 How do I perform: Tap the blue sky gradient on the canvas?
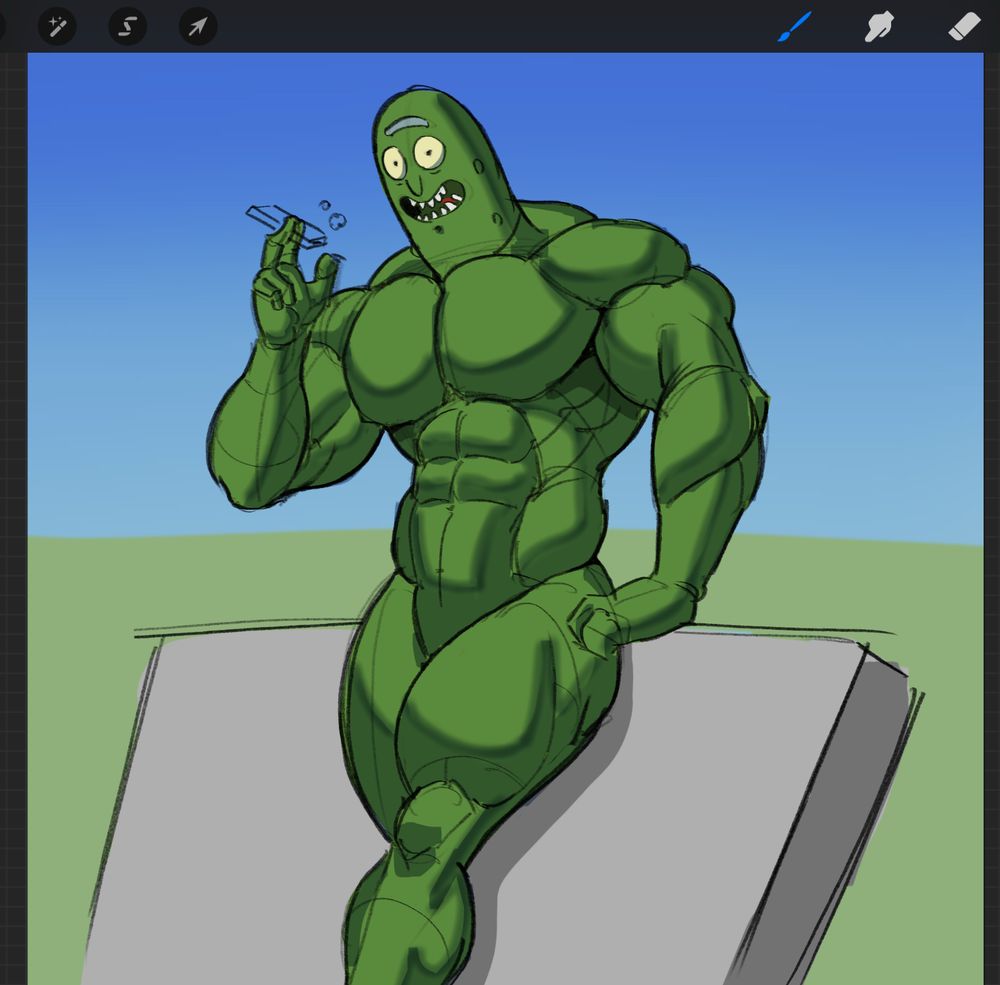tap(150, 200)
